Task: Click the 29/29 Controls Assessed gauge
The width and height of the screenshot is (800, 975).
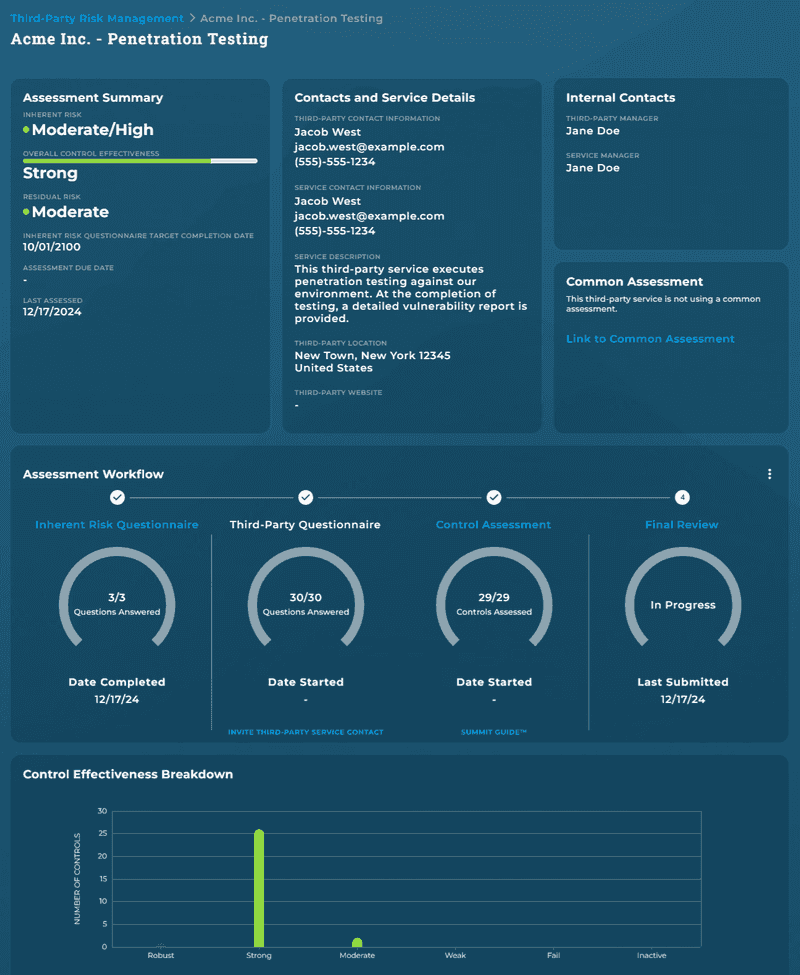Action: 494,598
